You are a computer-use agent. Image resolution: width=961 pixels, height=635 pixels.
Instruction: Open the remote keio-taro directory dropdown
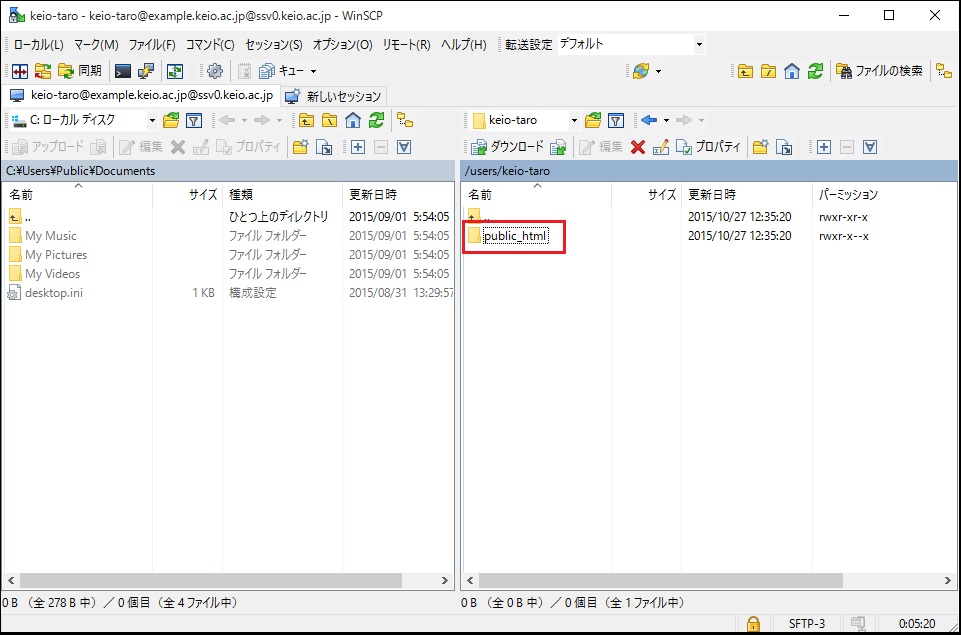[574, 121]
